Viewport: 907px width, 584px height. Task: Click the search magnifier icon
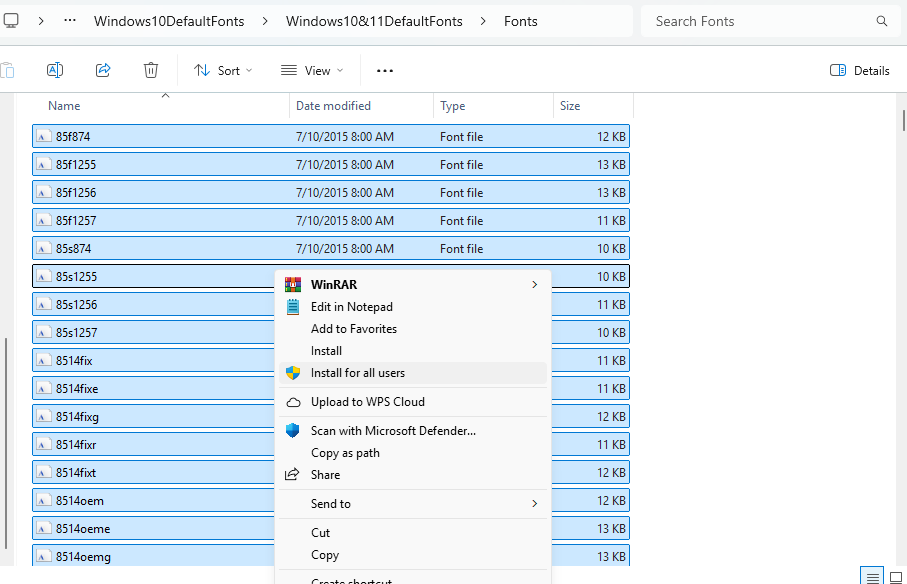point(882,21)
